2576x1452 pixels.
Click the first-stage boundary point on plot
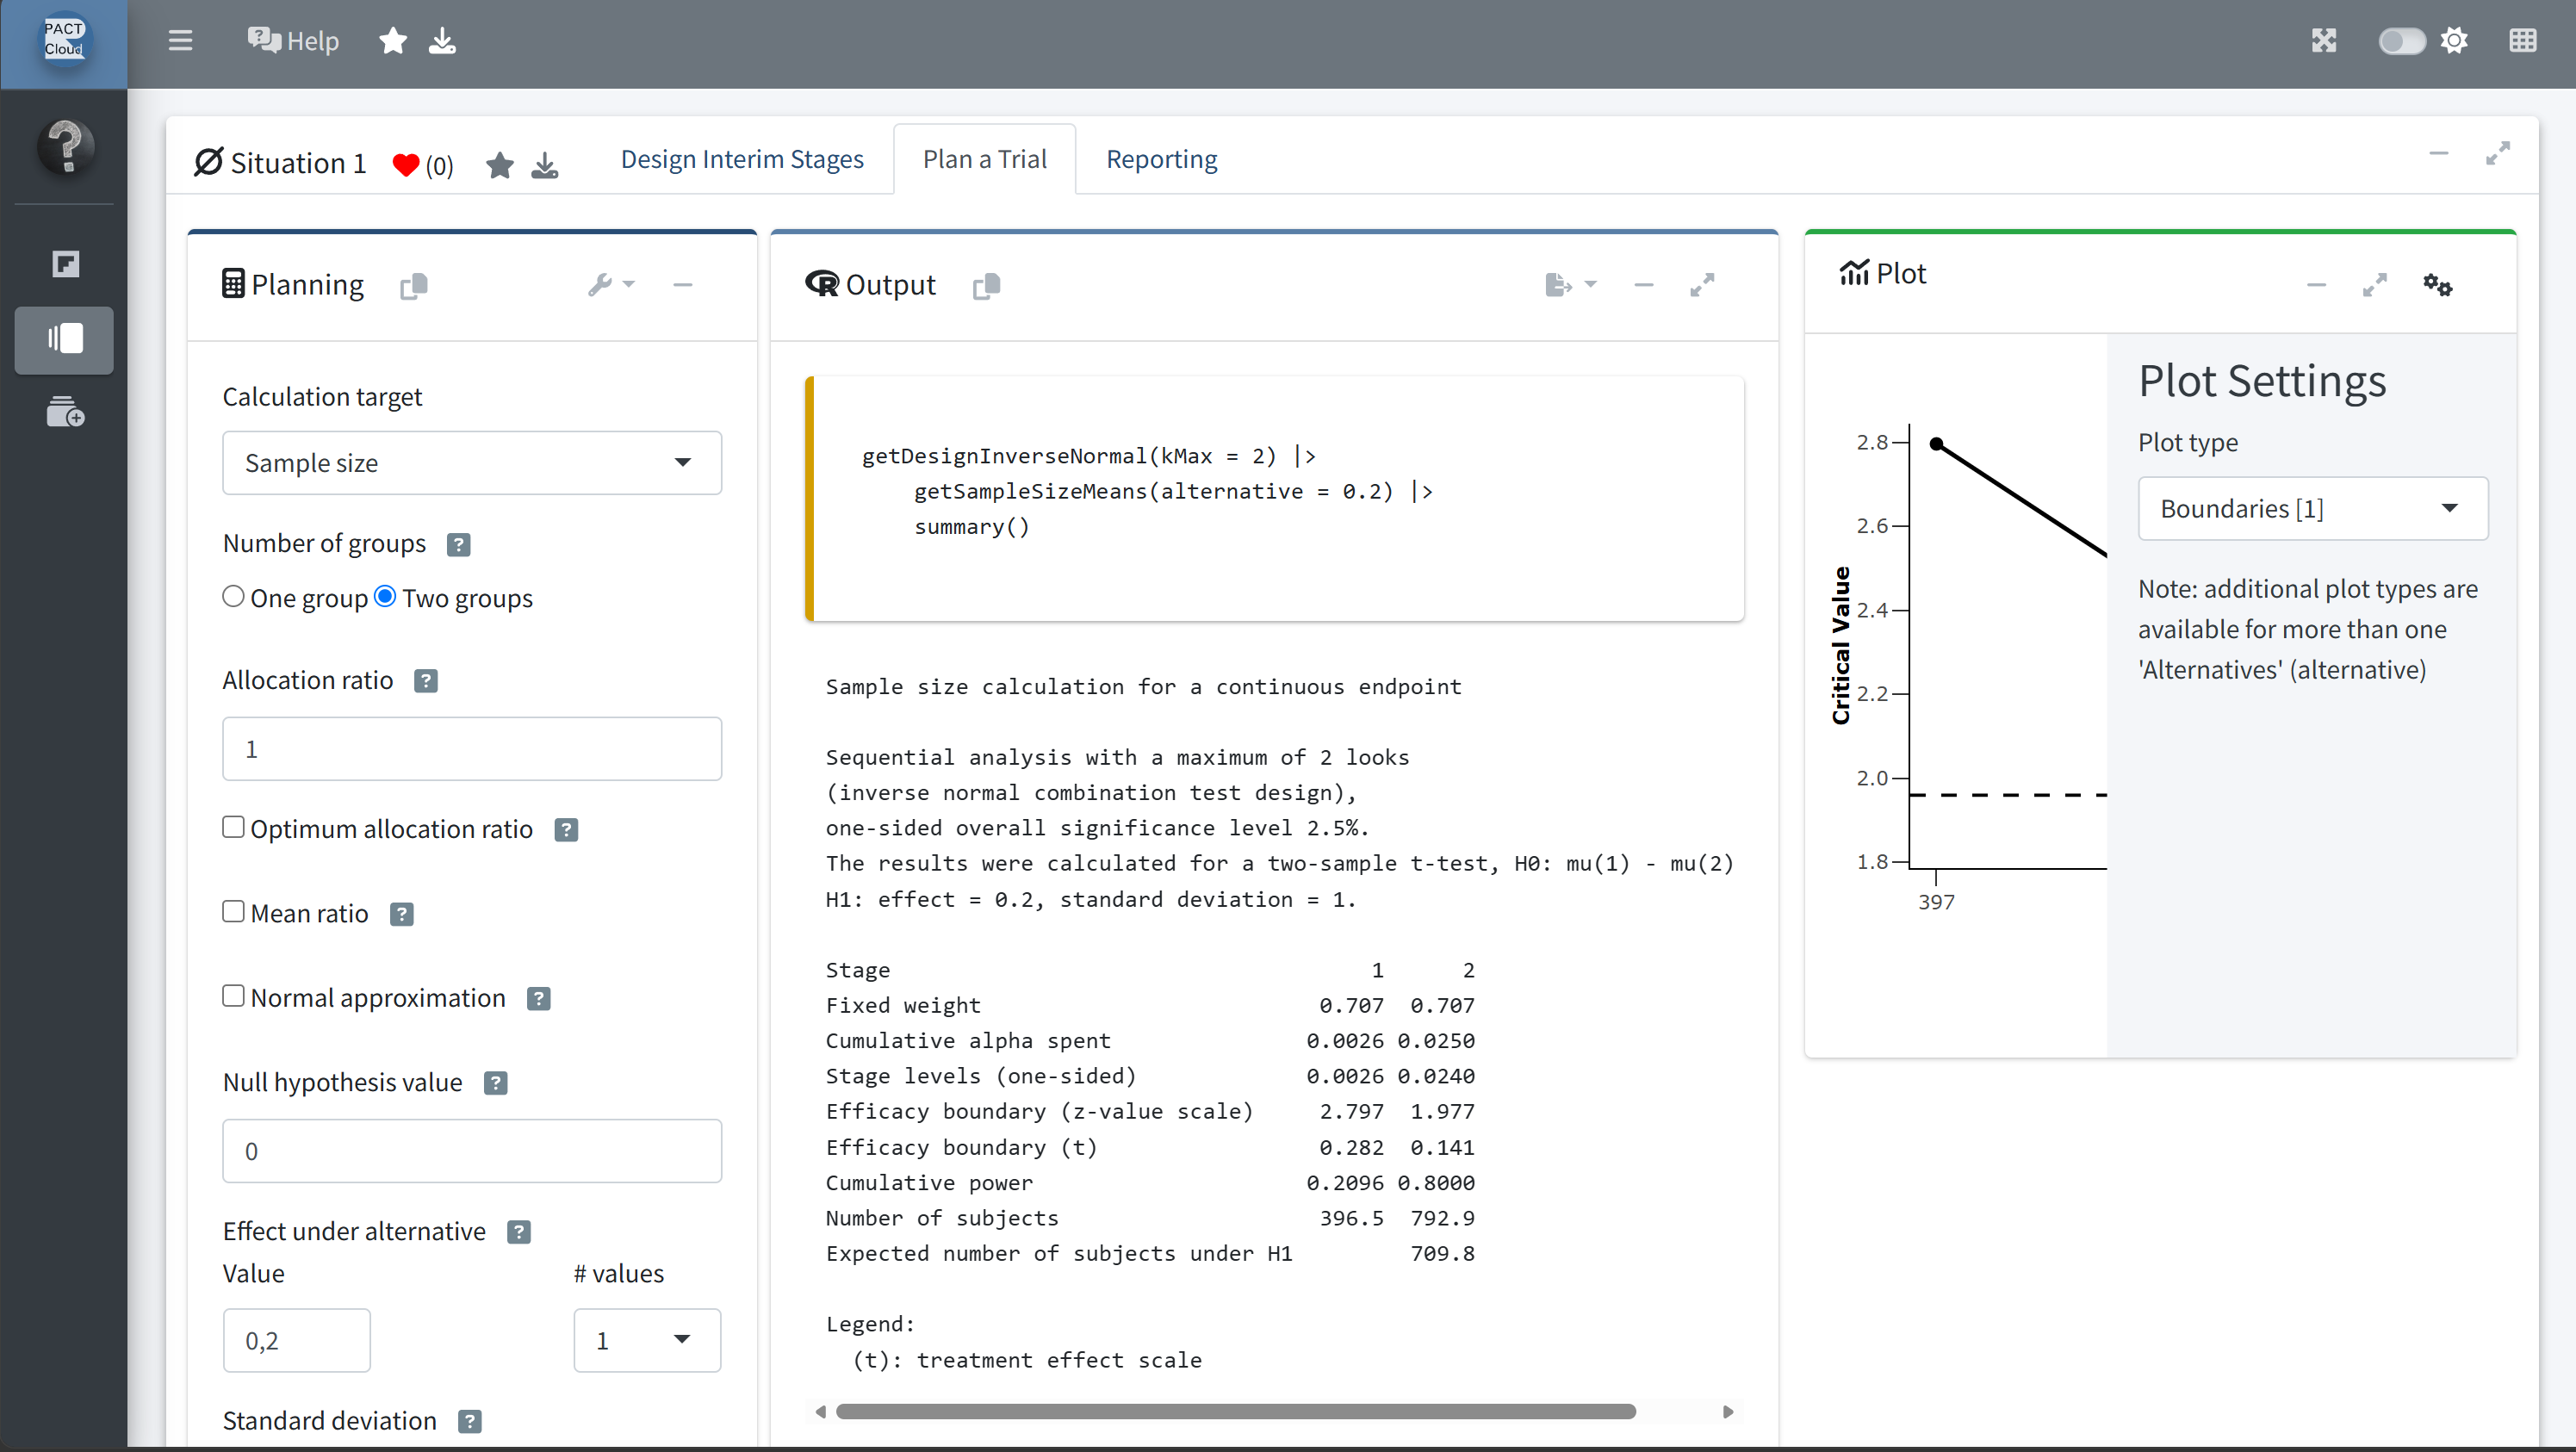(x=1936, y=444)
